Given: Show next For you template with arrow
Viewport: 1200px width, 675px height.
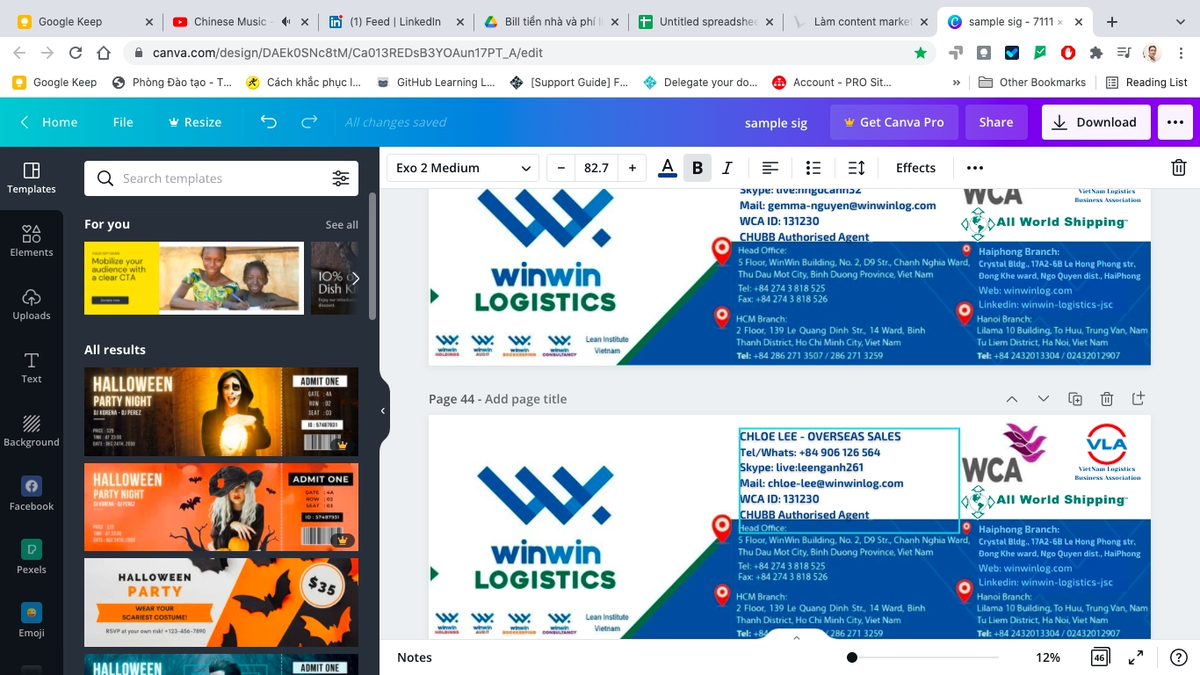Looking at the screenshot, I should pyautogui.click(x=355, y=278).
